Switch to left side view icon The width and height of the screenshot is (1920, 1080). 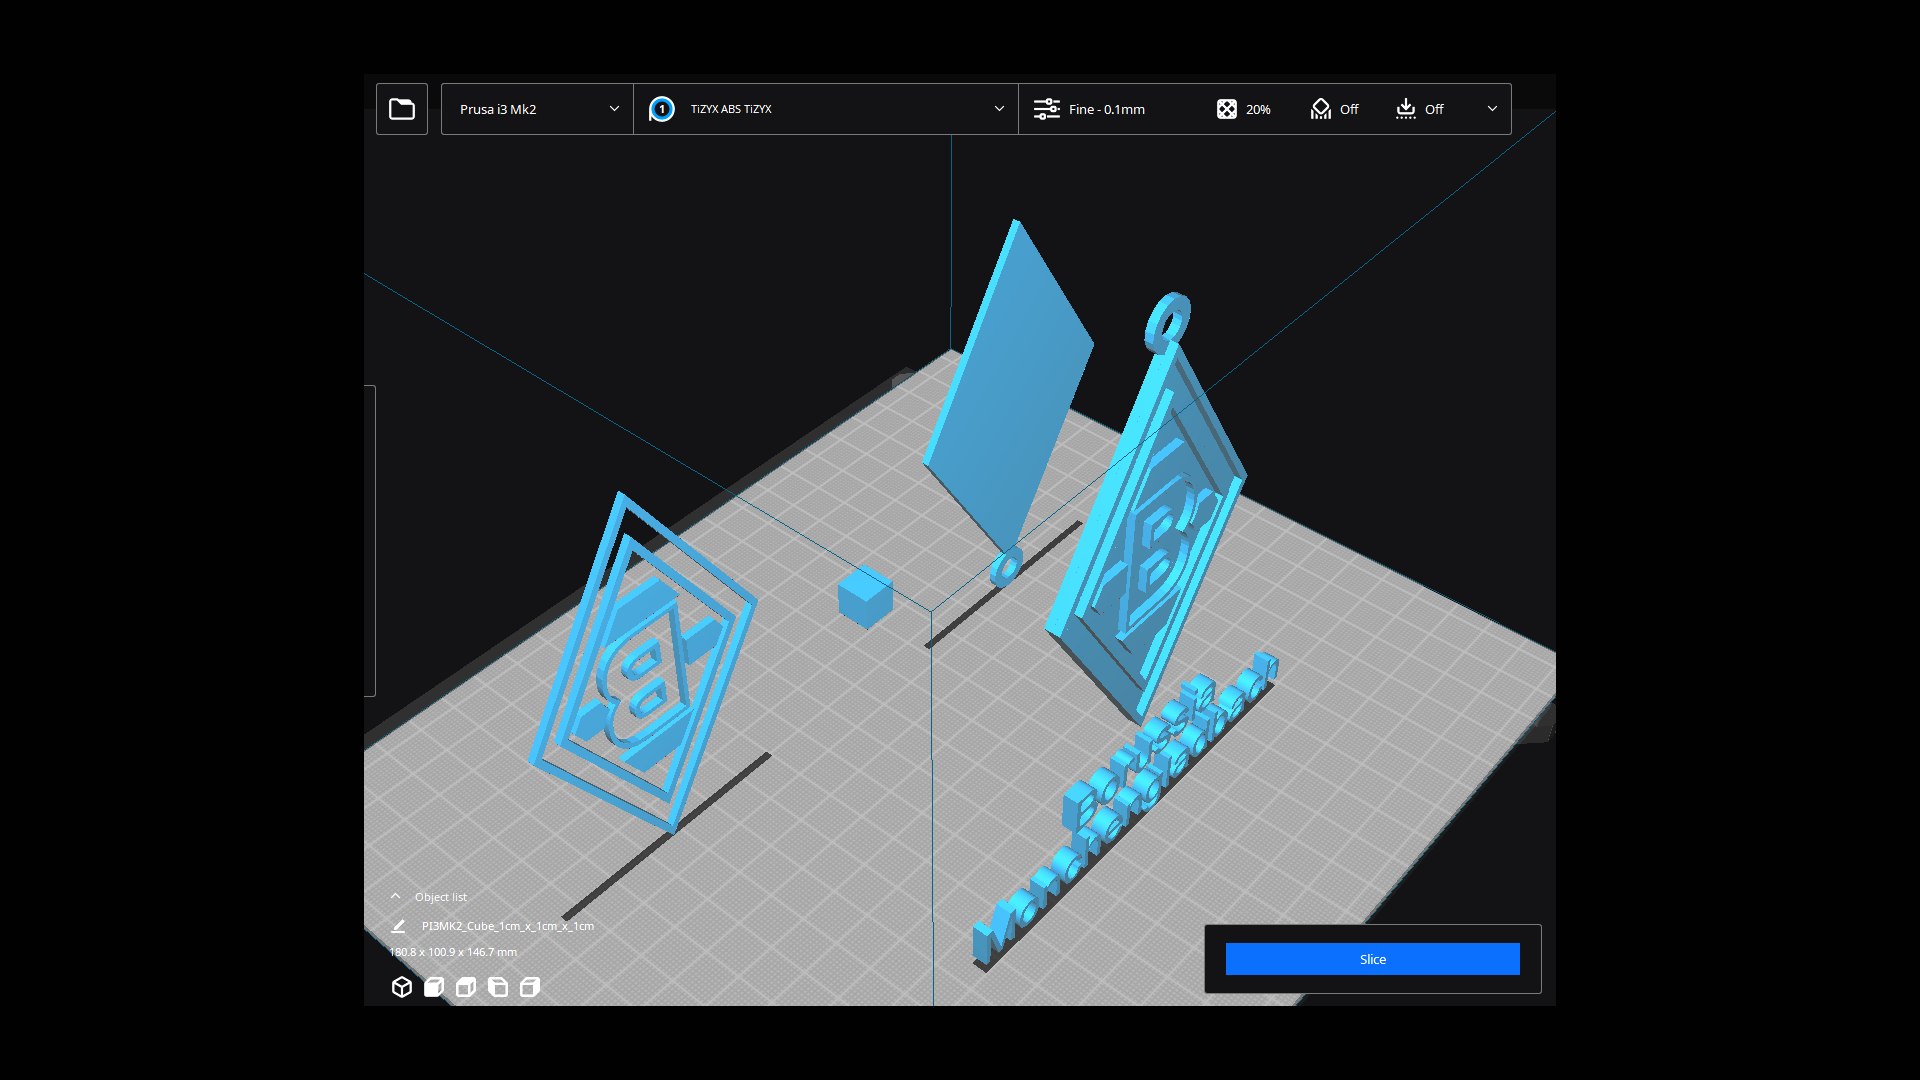[498, 987]
